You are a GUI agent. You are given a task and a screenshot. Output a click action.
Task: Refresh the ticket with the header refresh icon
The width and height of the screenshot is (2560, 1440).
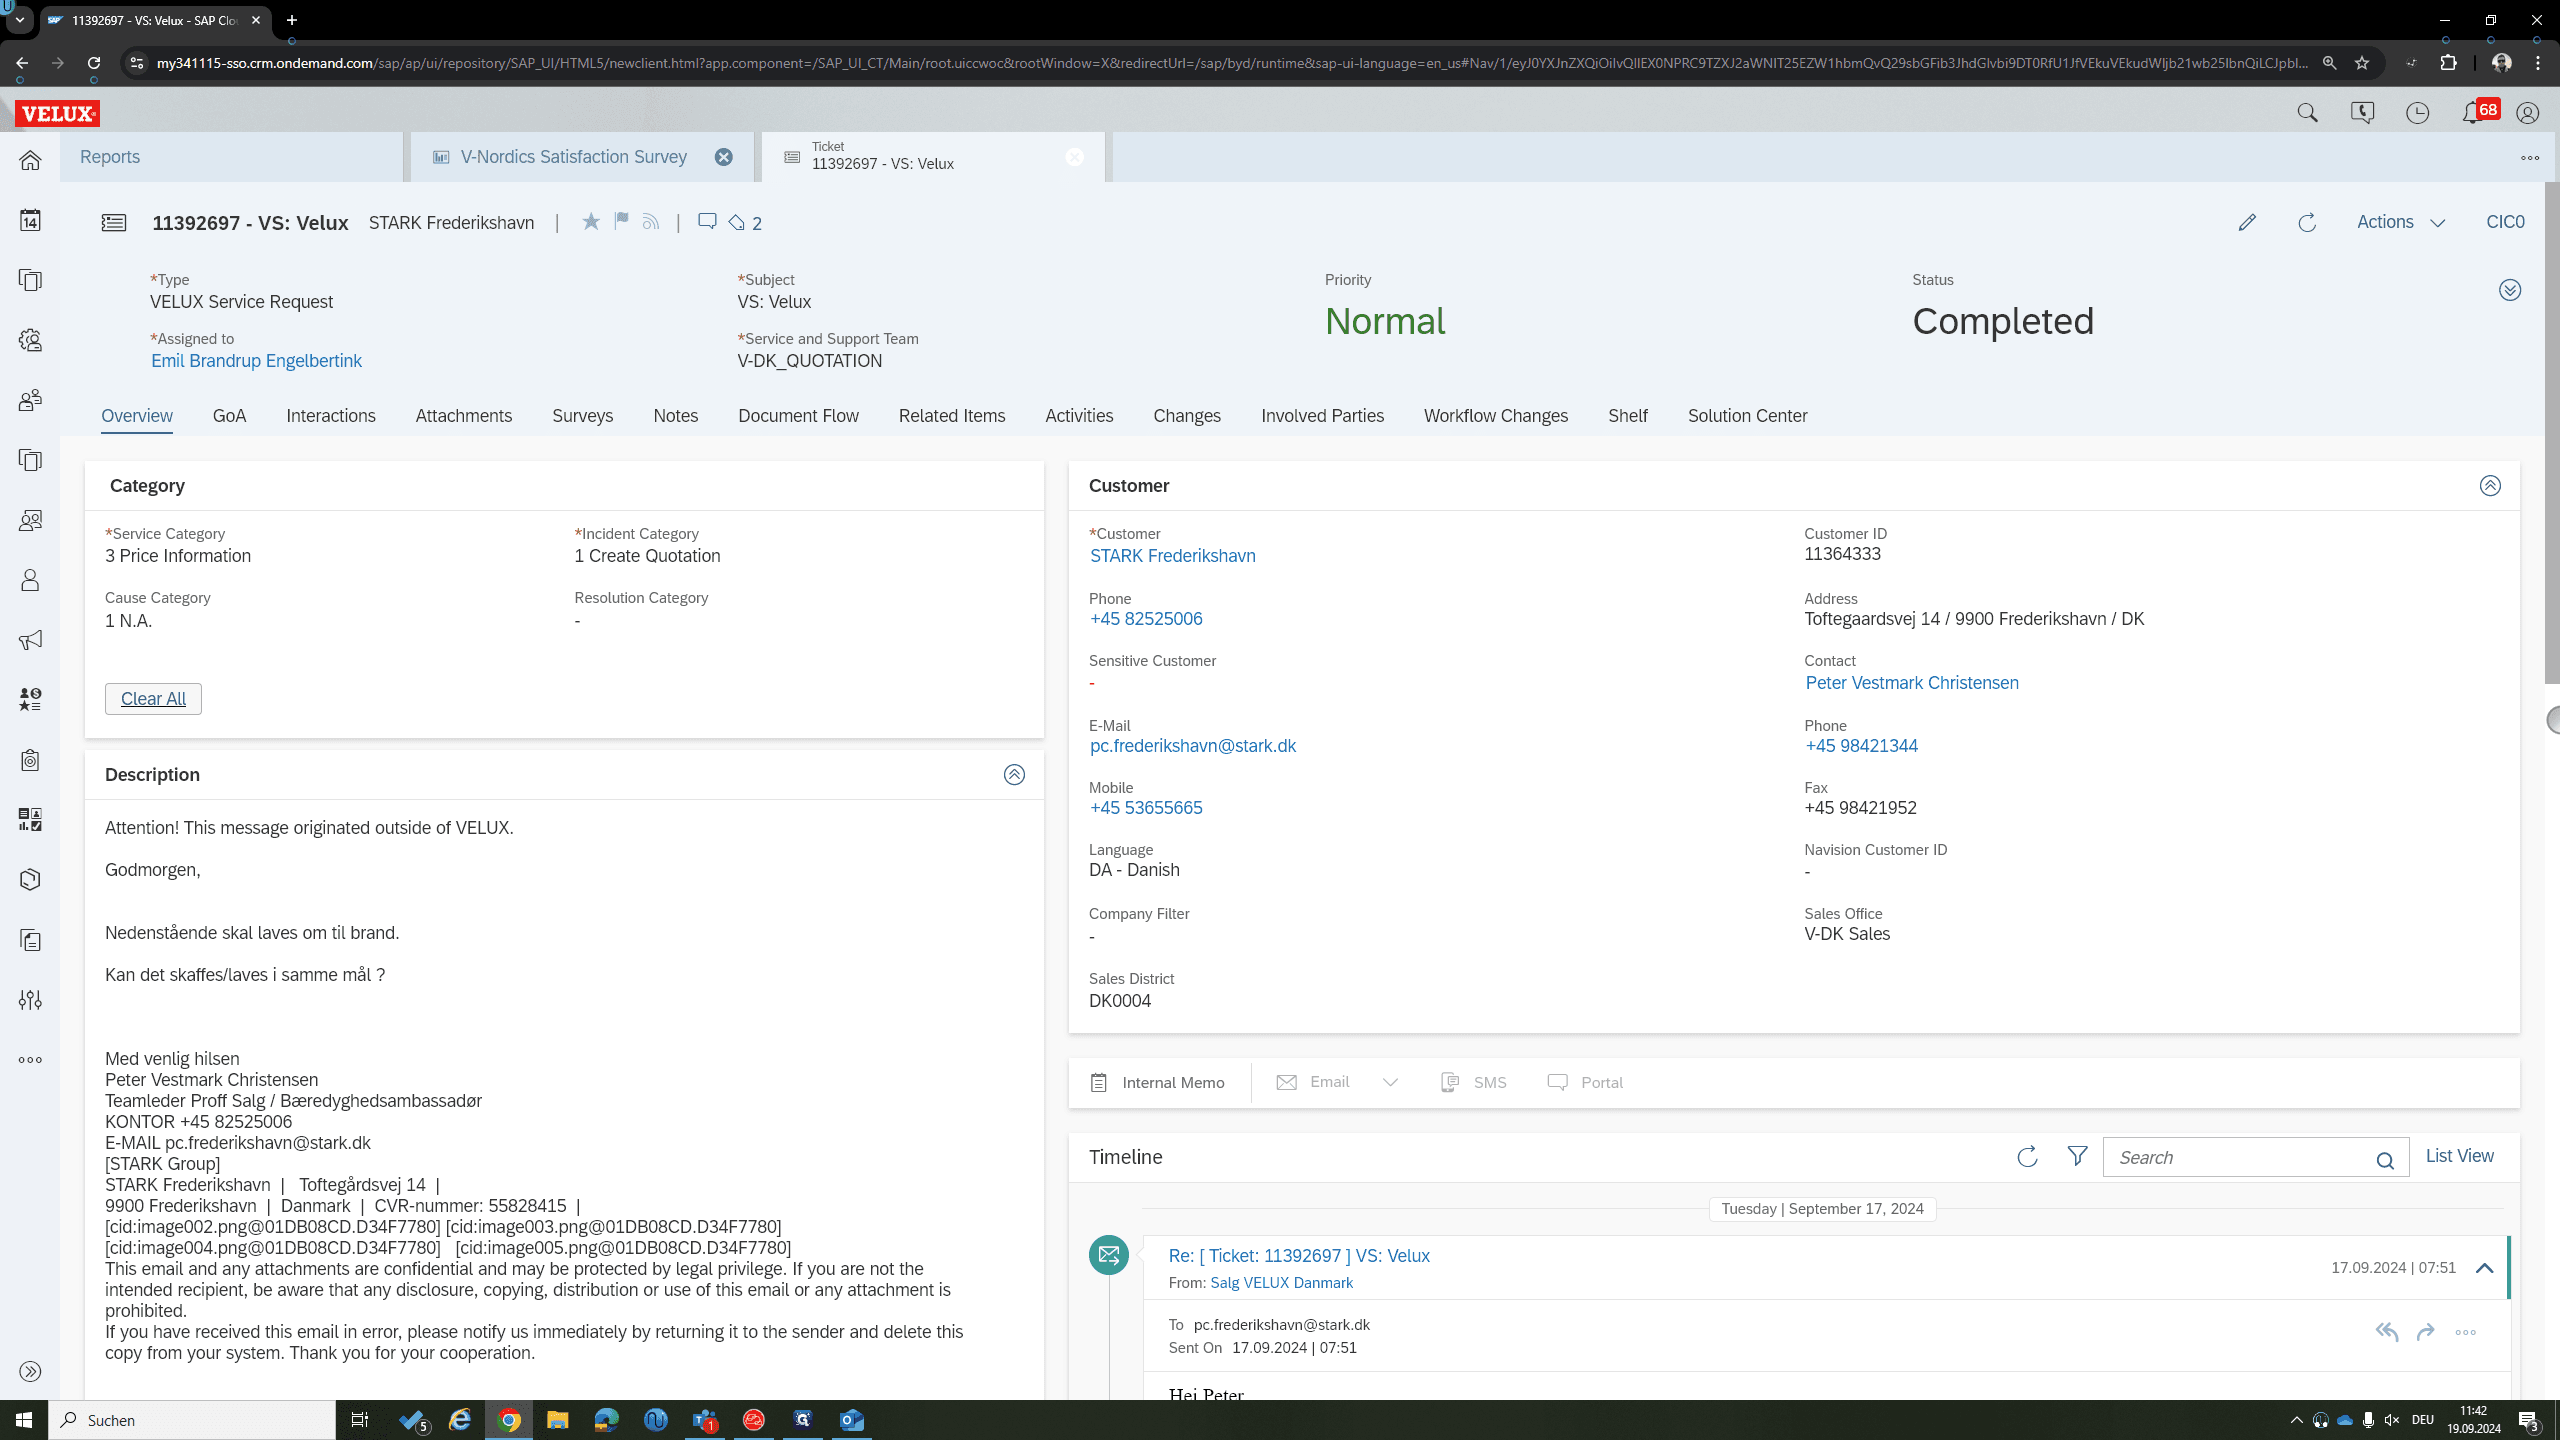pos(2307,222)
